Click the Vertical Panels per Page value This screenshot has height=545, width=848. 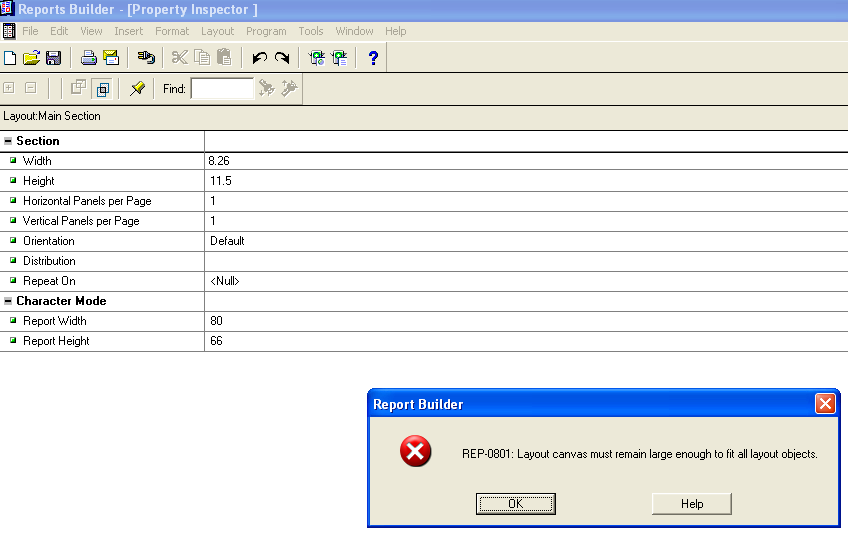[x=213, y=221]
